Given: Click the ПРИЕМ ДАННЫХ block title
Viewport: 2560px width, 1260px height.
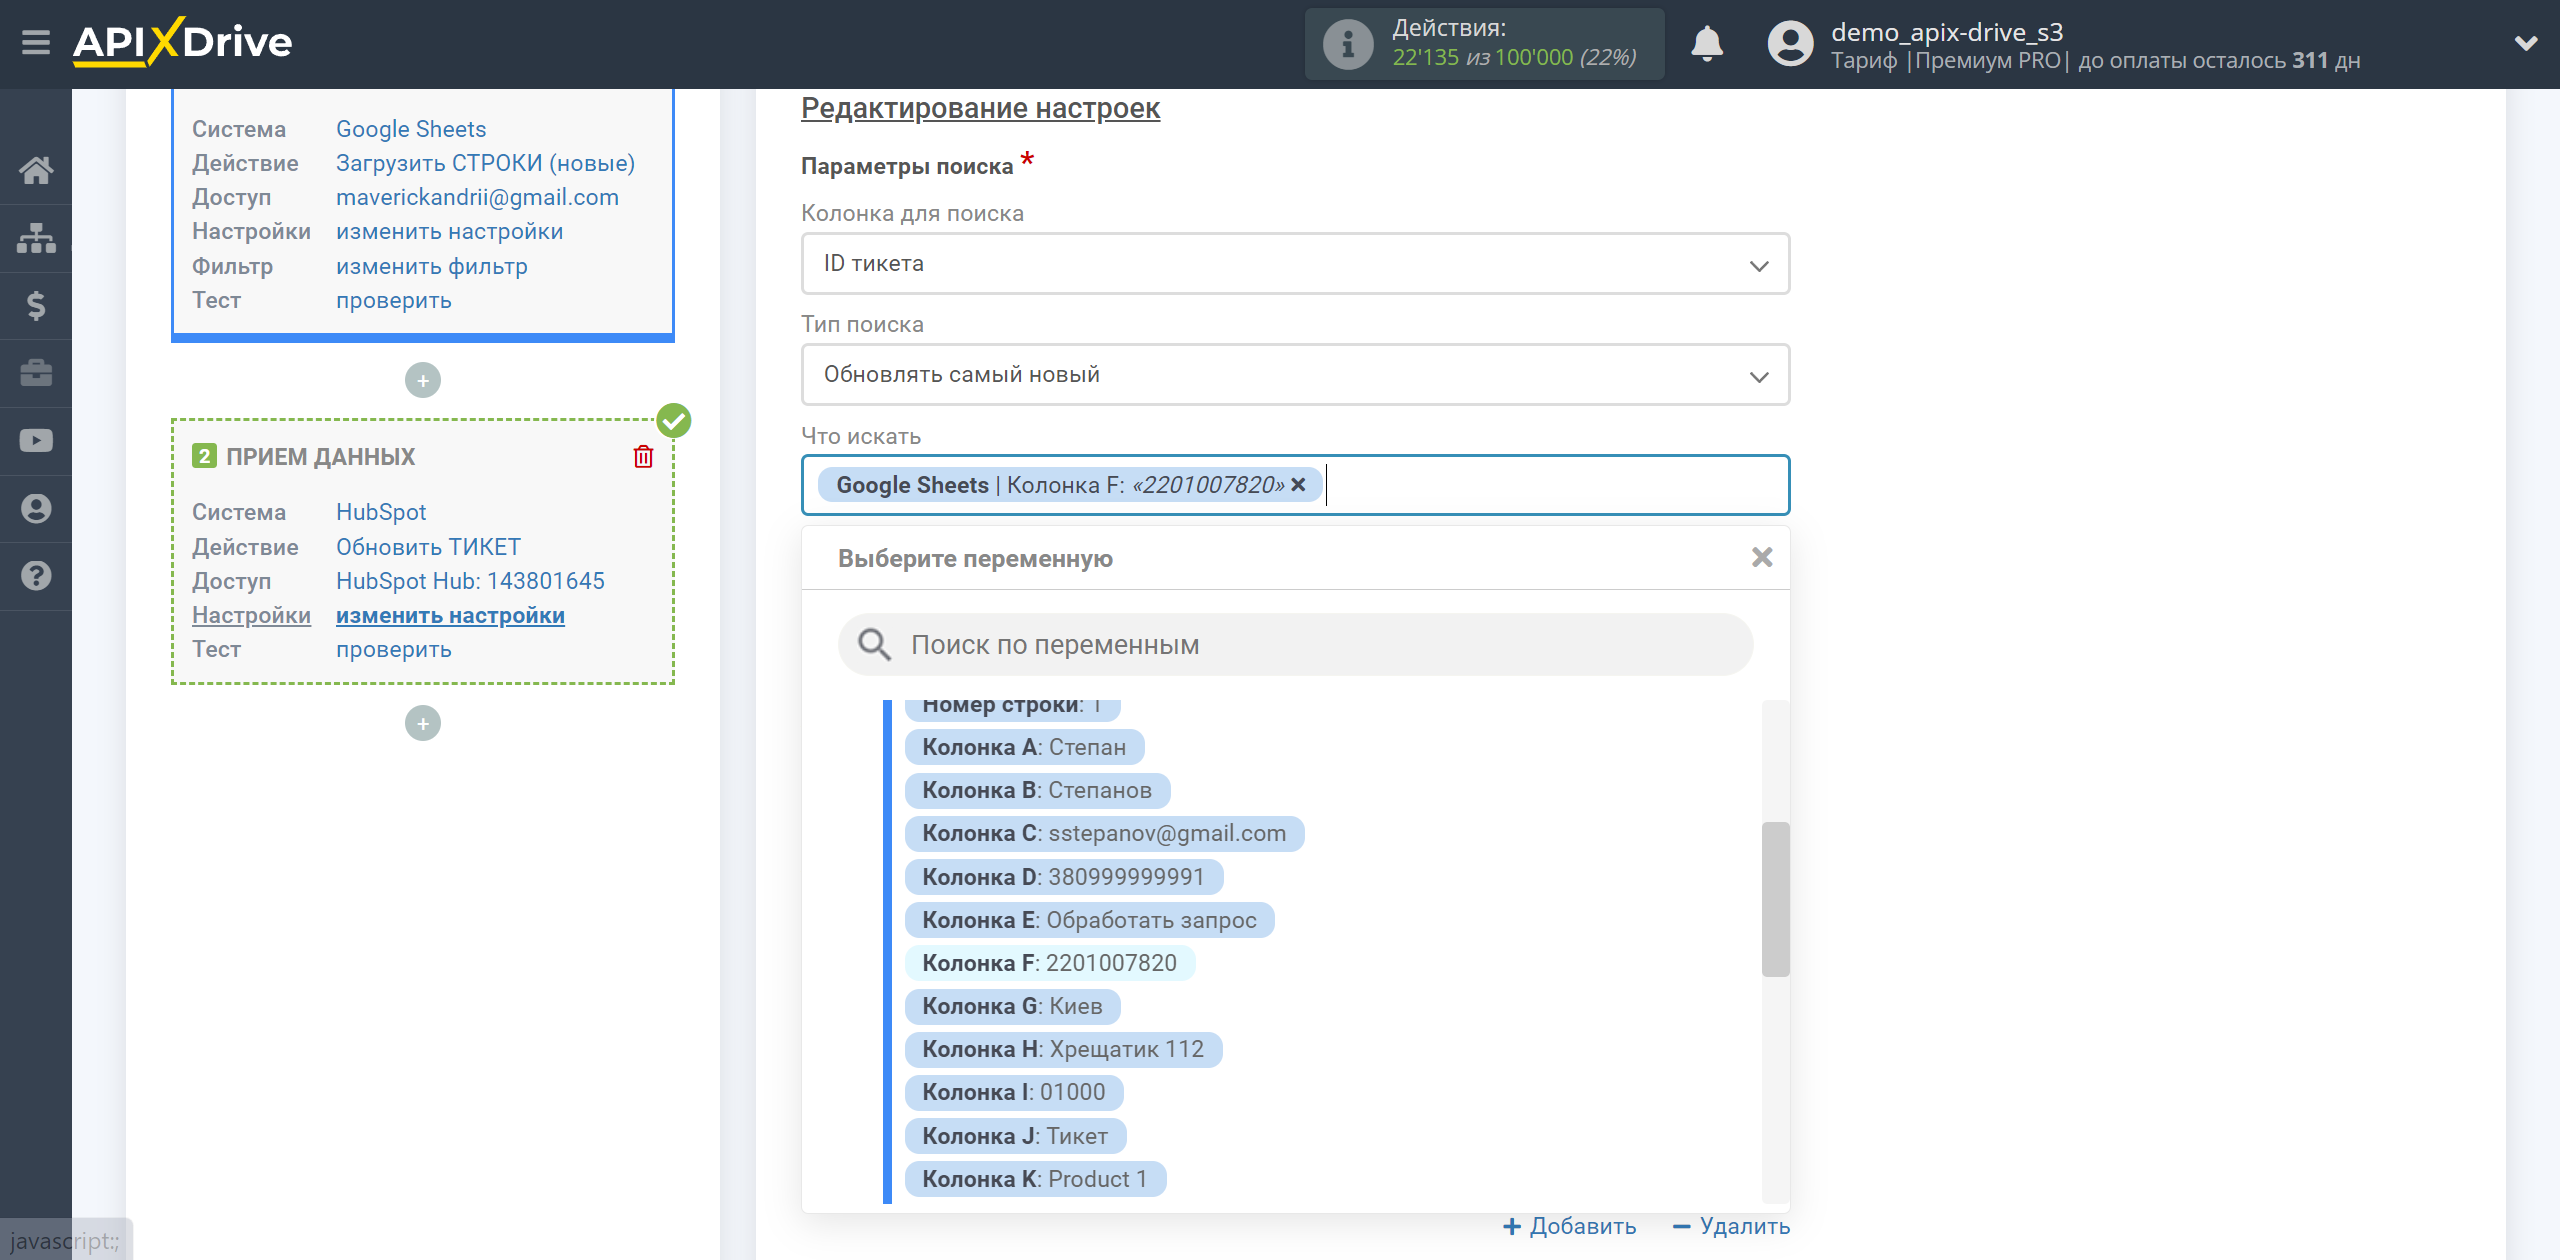Looking at the screenshot, I should point(320,457).
